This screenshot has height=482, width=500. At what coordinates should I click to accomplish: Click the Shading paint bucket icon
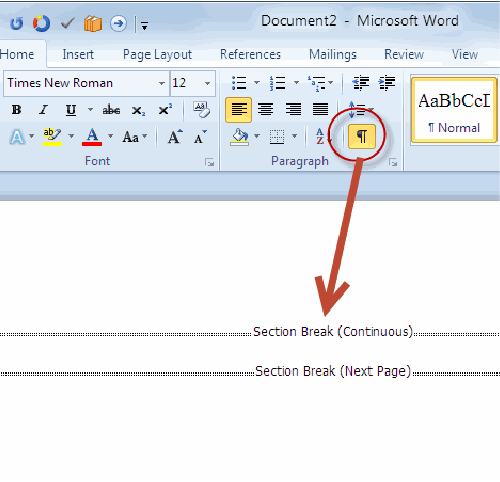pyautogui.click(x=239, y=137)
